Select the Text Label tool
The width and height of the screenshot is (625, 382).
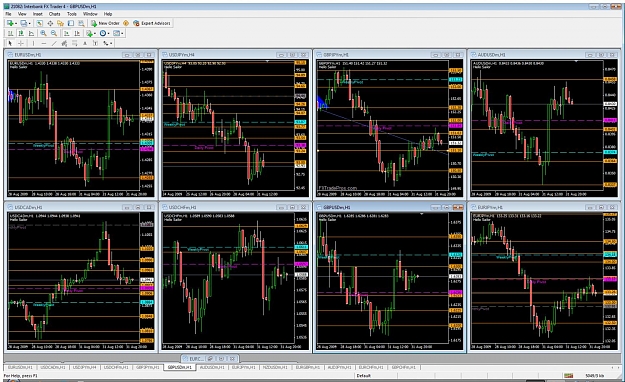(x=95, y=43)
